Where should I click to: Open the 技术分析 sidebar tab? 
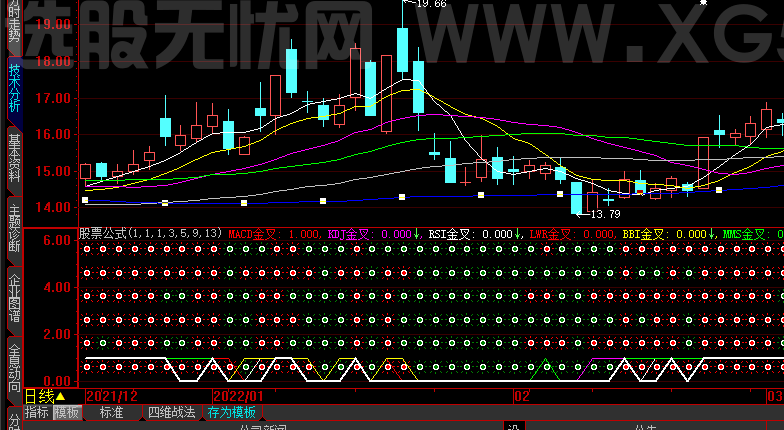(x=14, y=89)
